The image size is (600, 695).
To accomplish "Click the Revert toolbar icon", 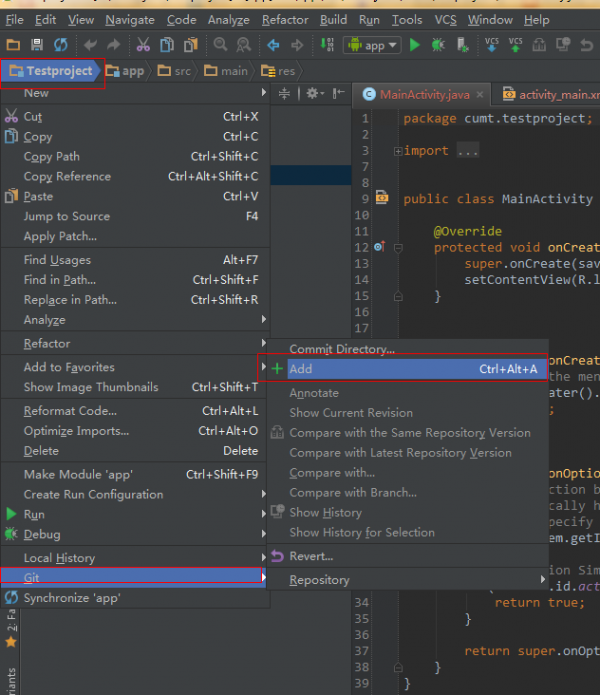I will [586, 45].
